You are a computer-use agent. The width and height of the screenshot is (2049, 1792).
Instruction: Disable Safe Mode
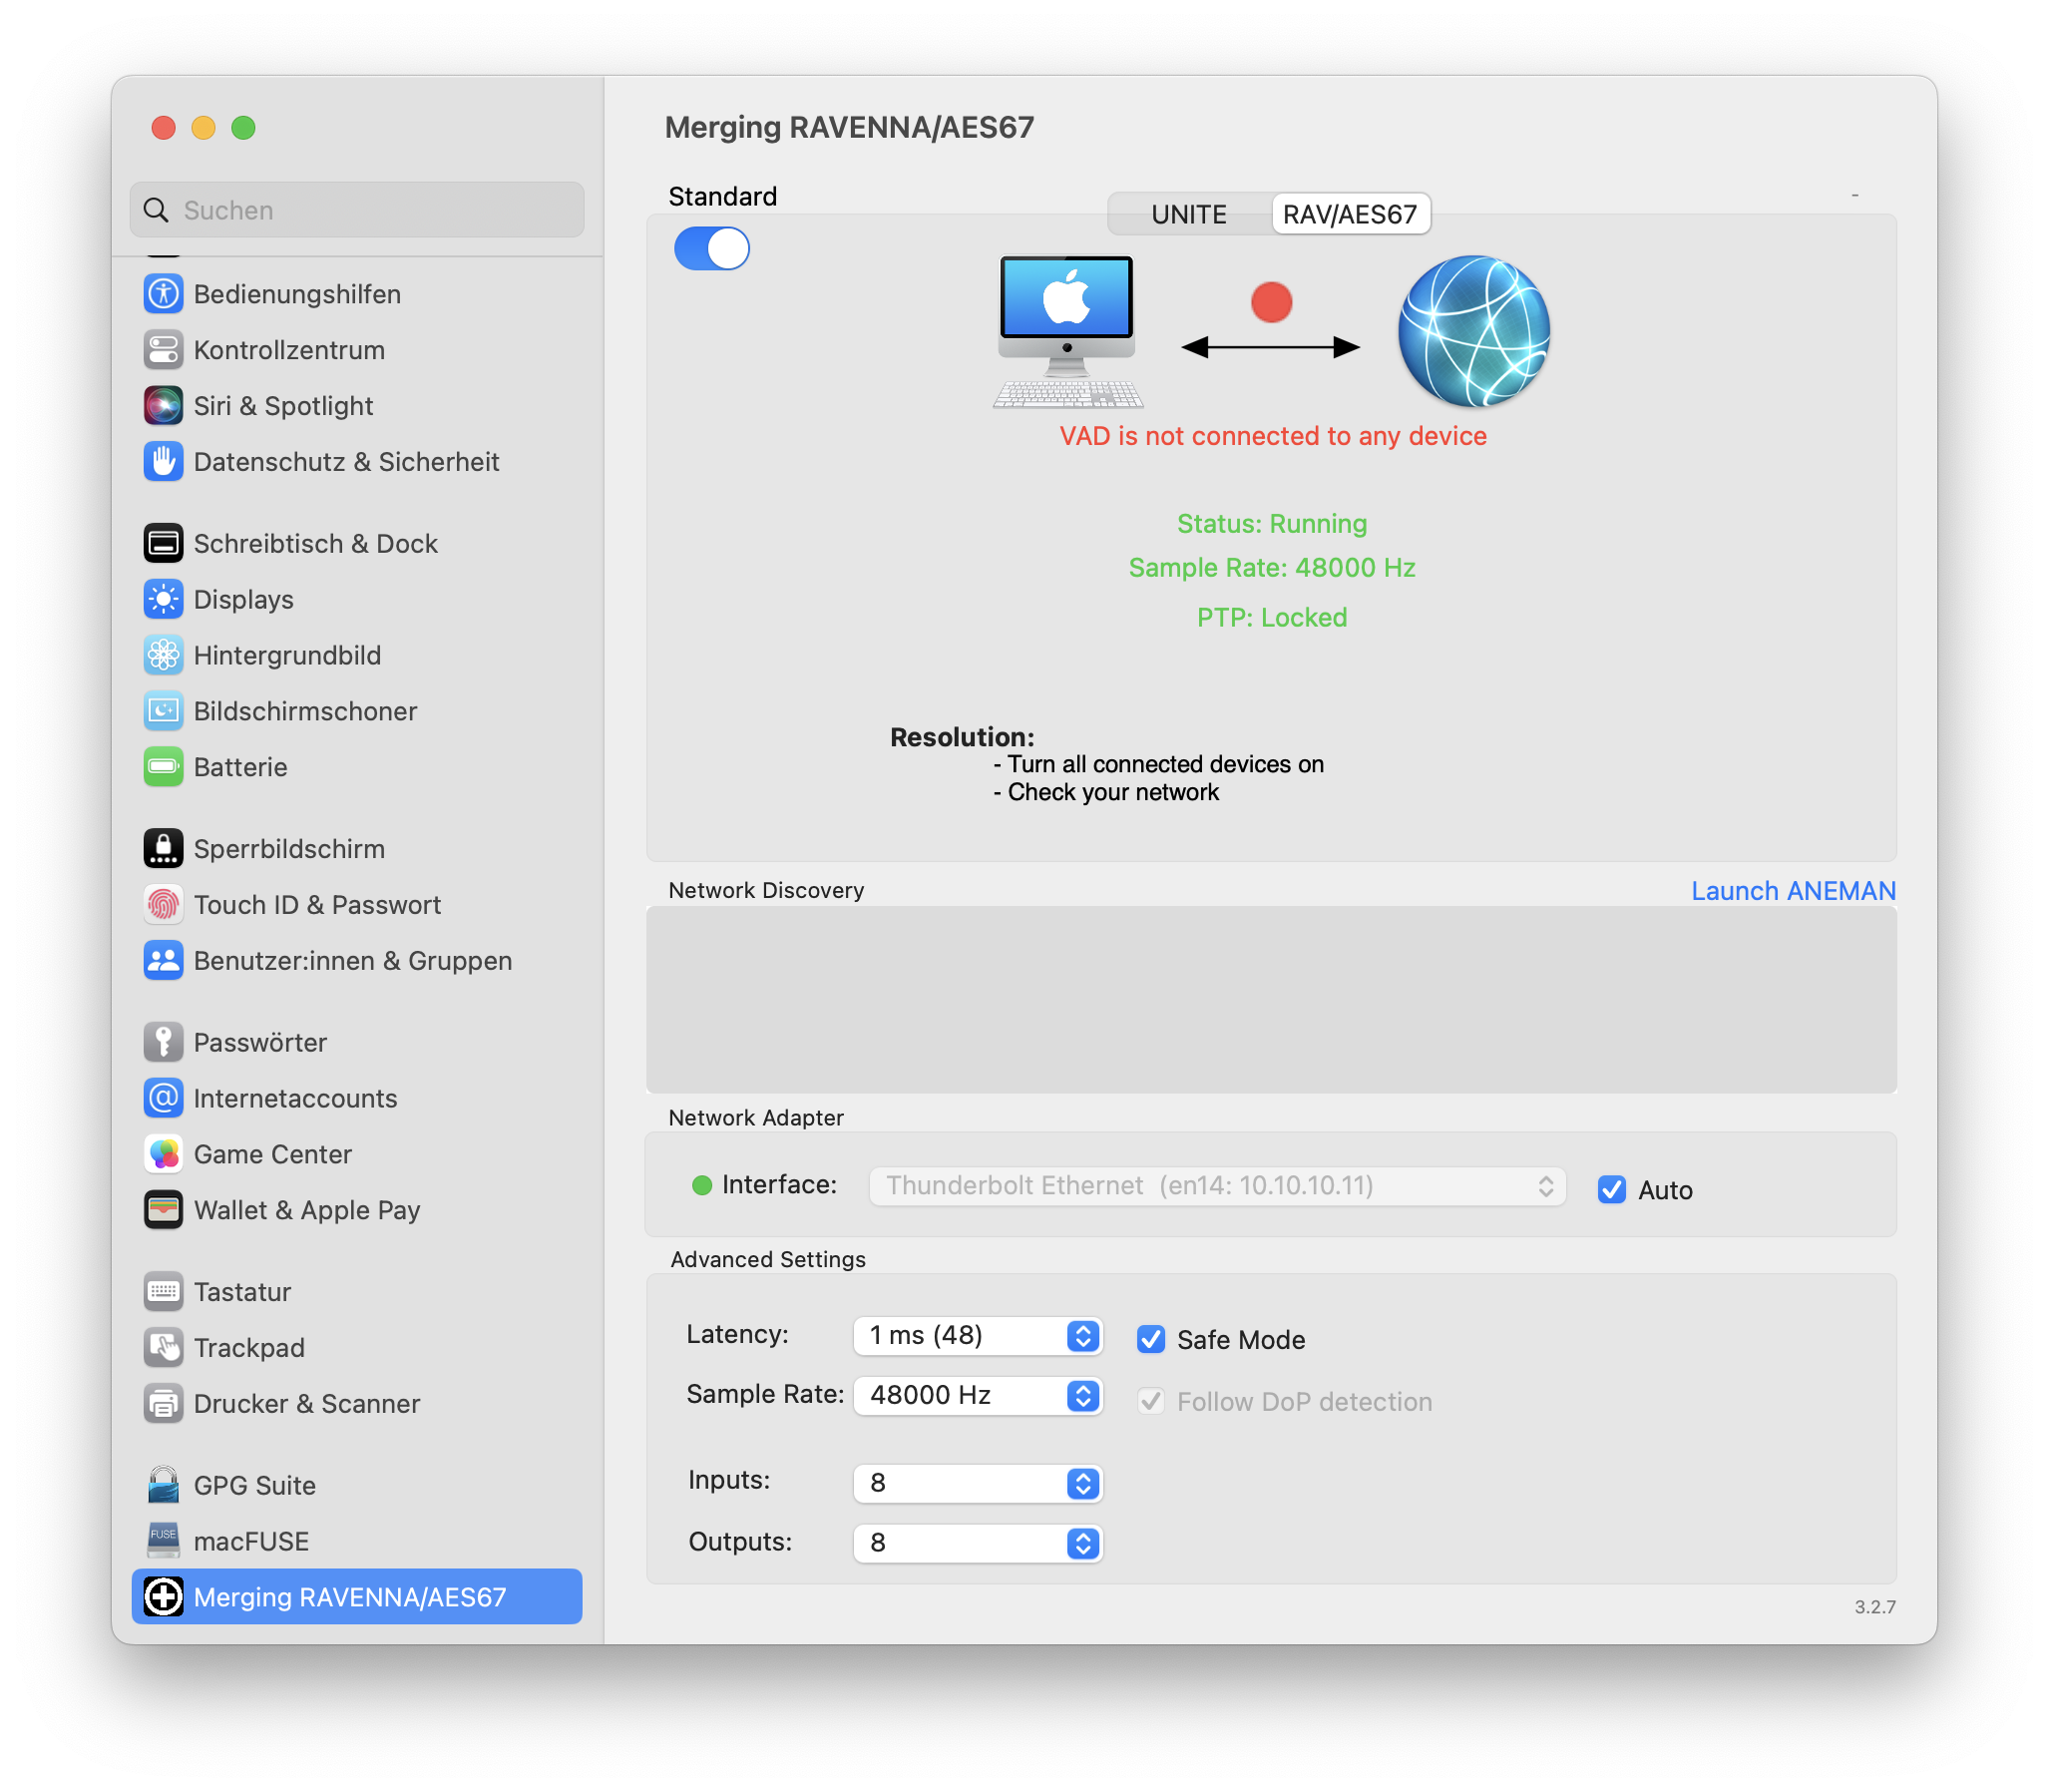tap(1151, 1339)
